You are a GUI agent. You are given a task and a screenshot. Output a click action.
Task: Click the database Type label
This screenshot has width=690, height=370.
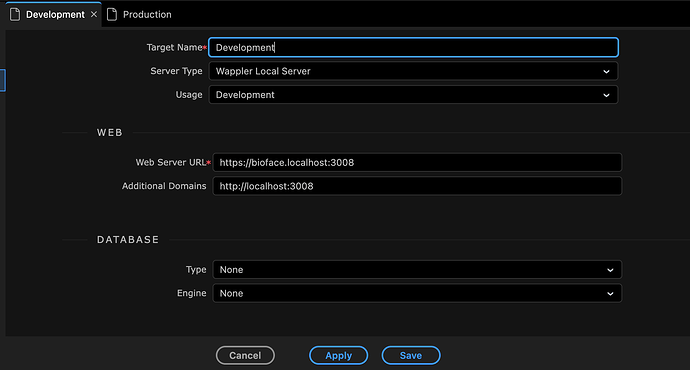[x=196, y=270]
